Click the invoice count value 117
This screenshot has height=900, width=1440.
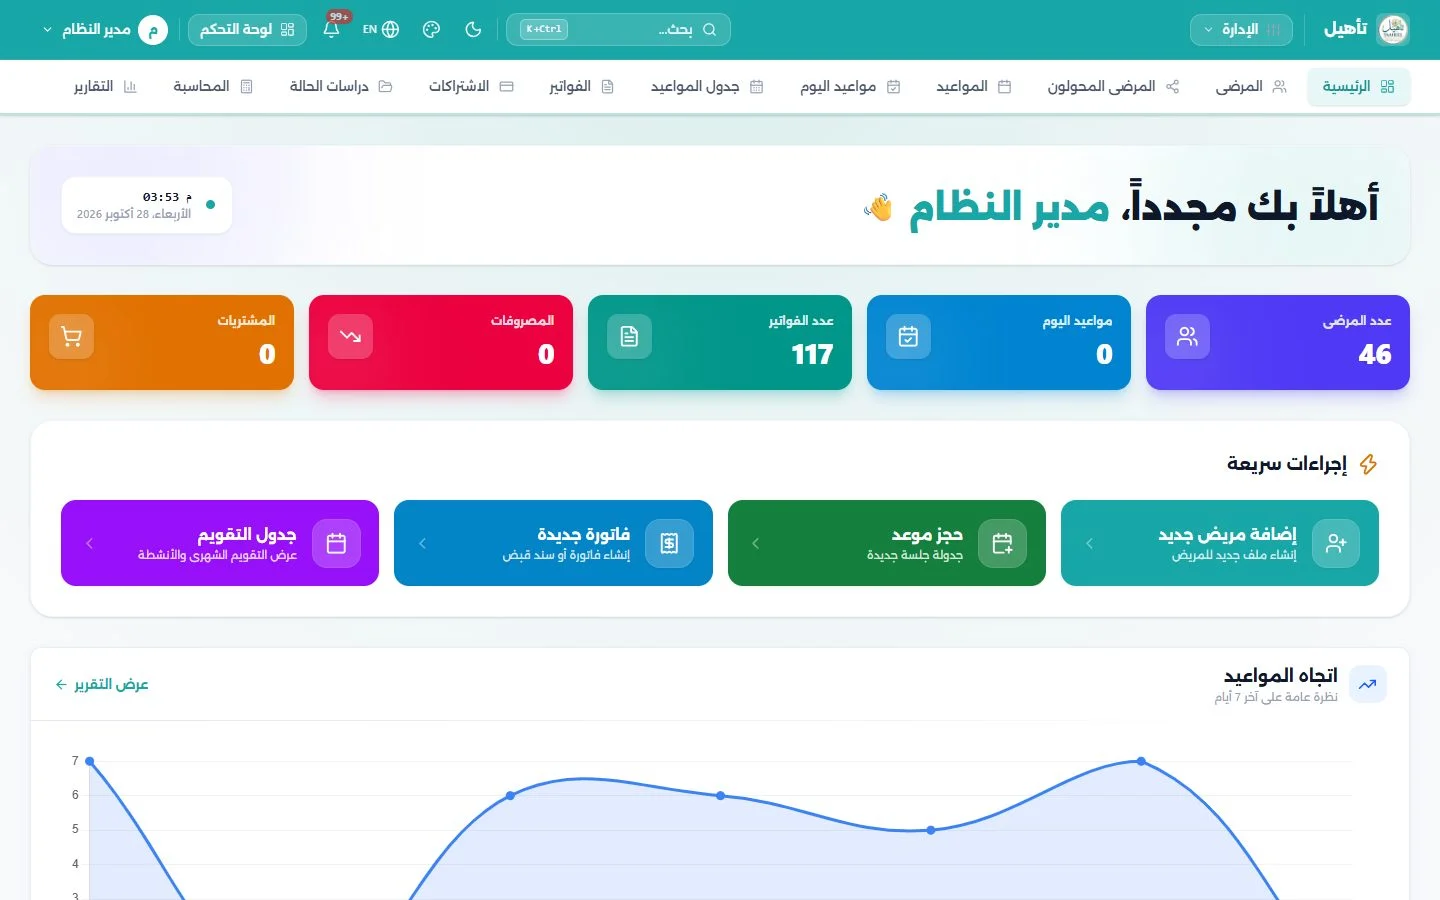[812, 354]
